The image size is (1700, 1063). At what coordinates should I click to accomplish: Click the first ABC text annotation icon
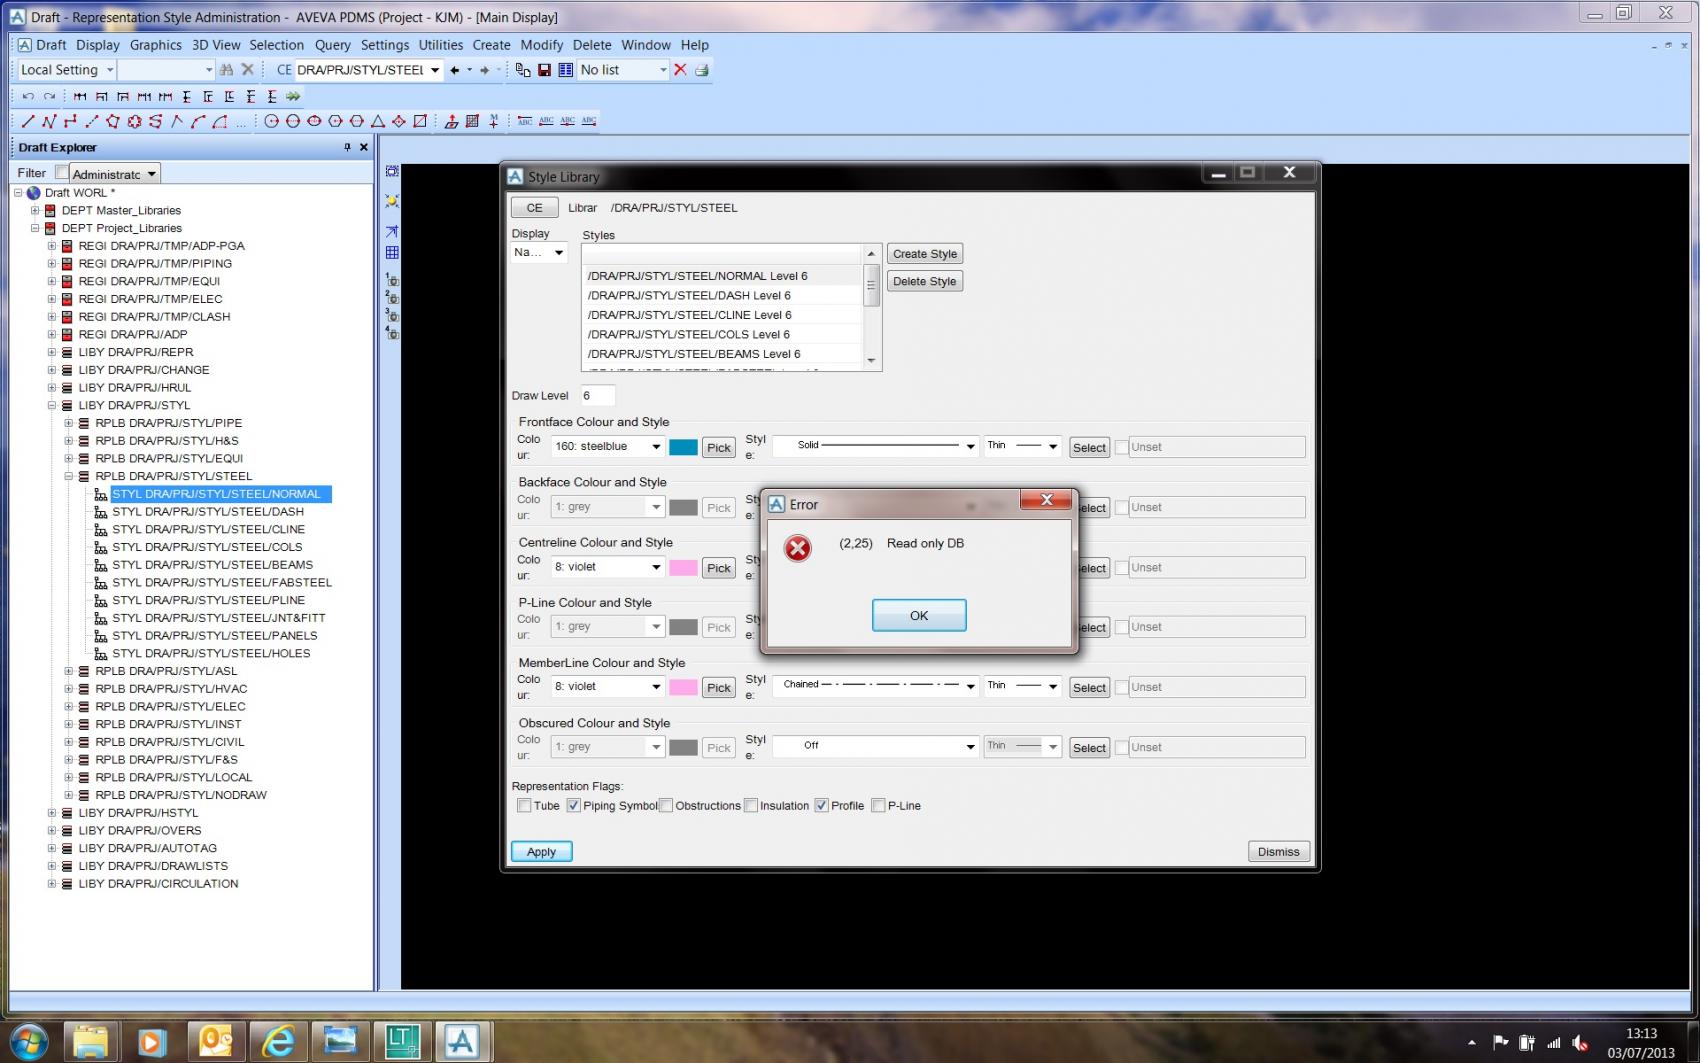525,121
